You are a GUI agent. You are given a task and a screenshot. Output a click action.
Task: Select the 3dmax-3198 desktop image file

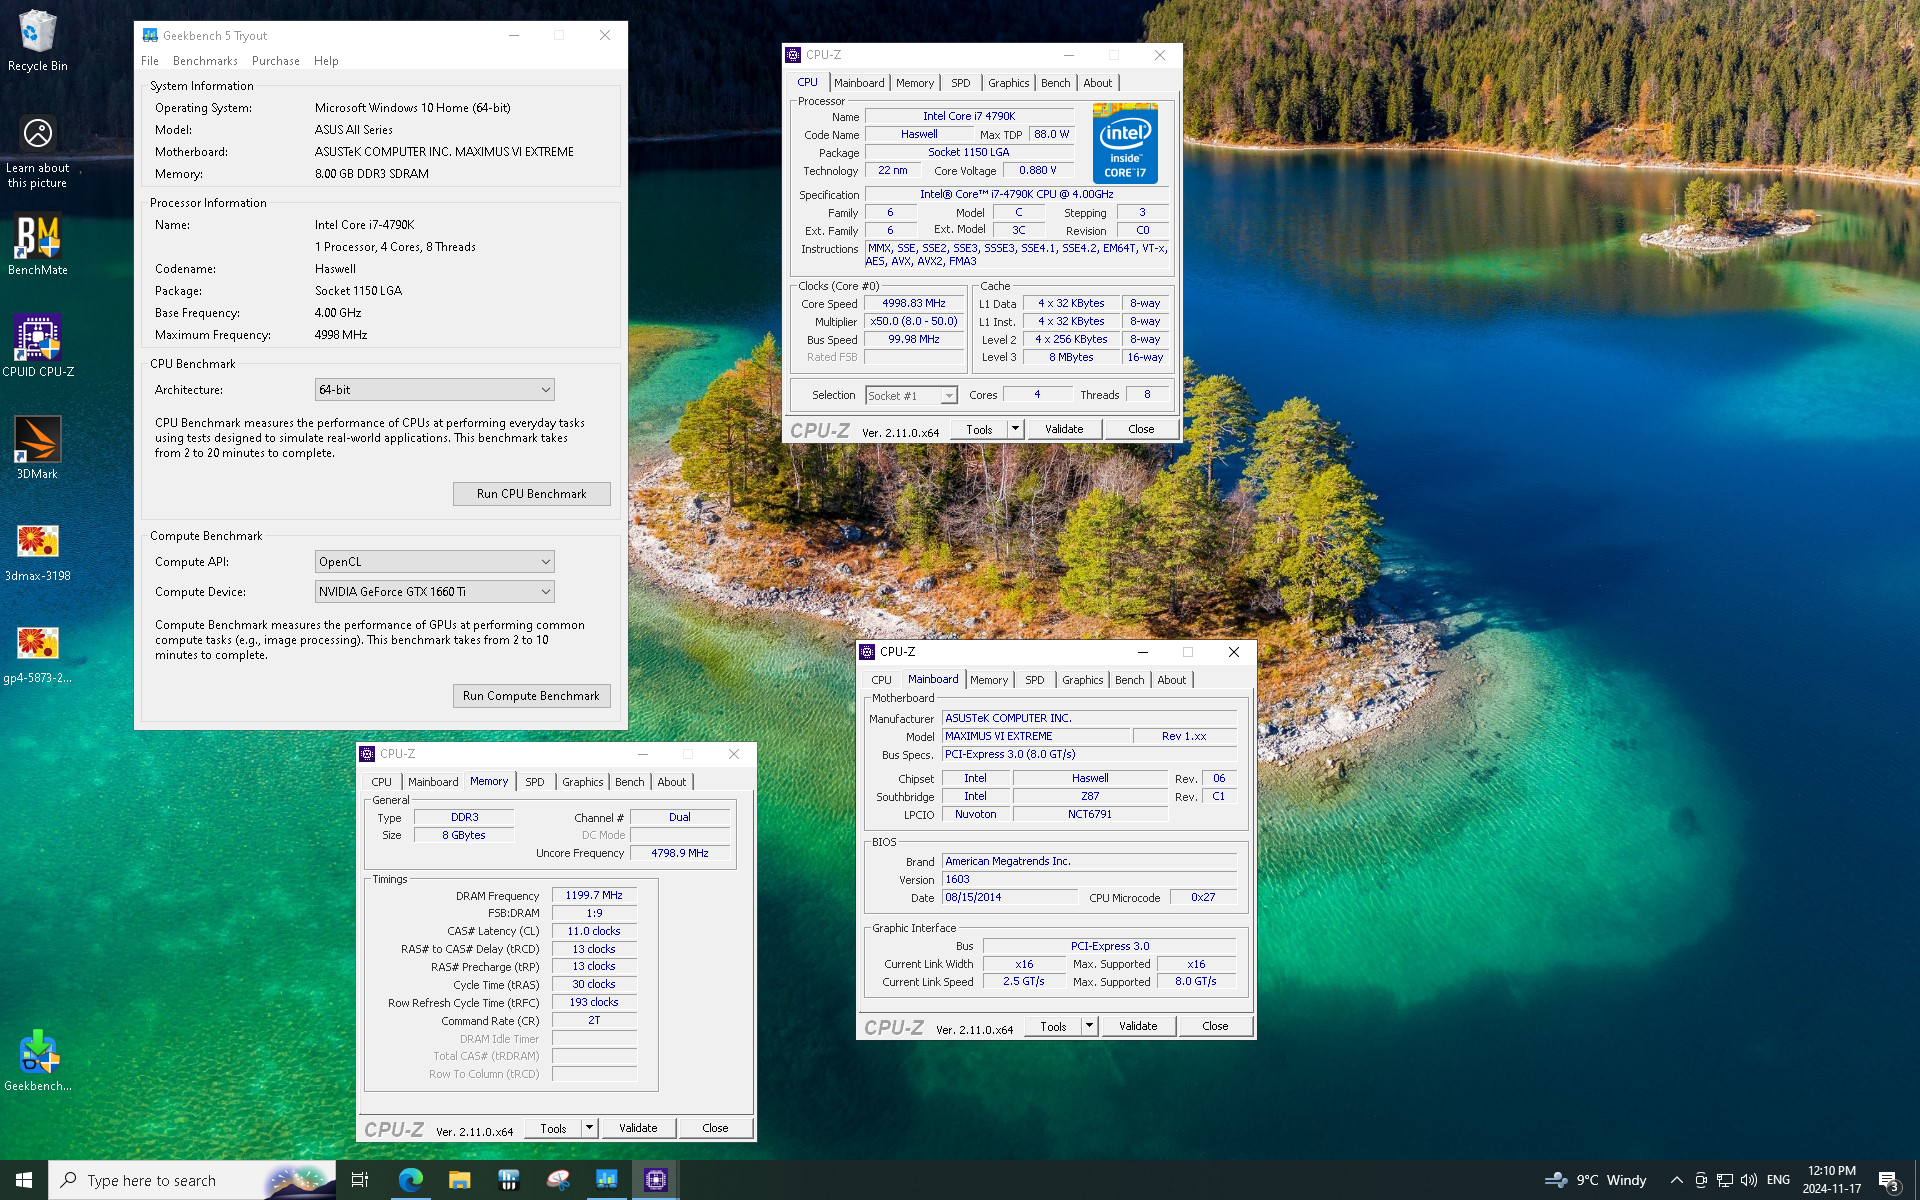(x=37, y=552)
